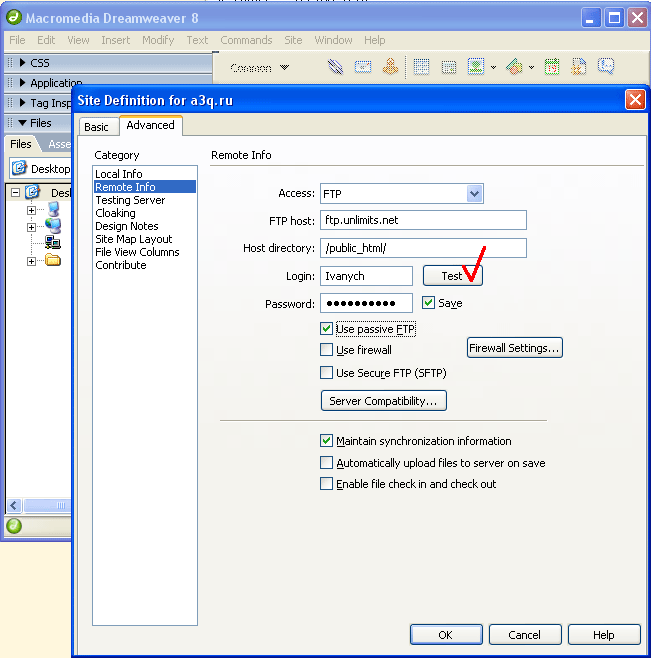Screen dimensions: 651x658
Task: Collapse the Desktop root tree node
Action: click(16, 193)
